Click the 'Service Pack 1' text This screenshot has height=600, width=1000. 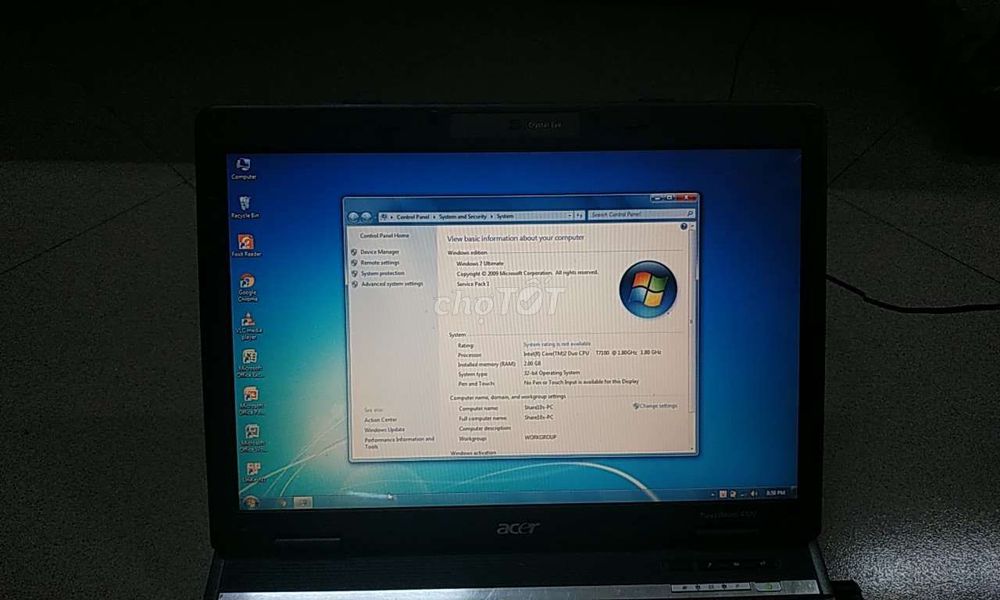(473, 284)
